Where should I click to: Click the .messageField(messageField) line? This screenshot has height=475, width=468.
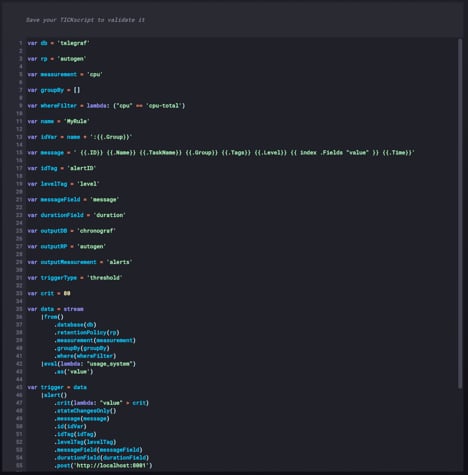click(x=98, y=450)
